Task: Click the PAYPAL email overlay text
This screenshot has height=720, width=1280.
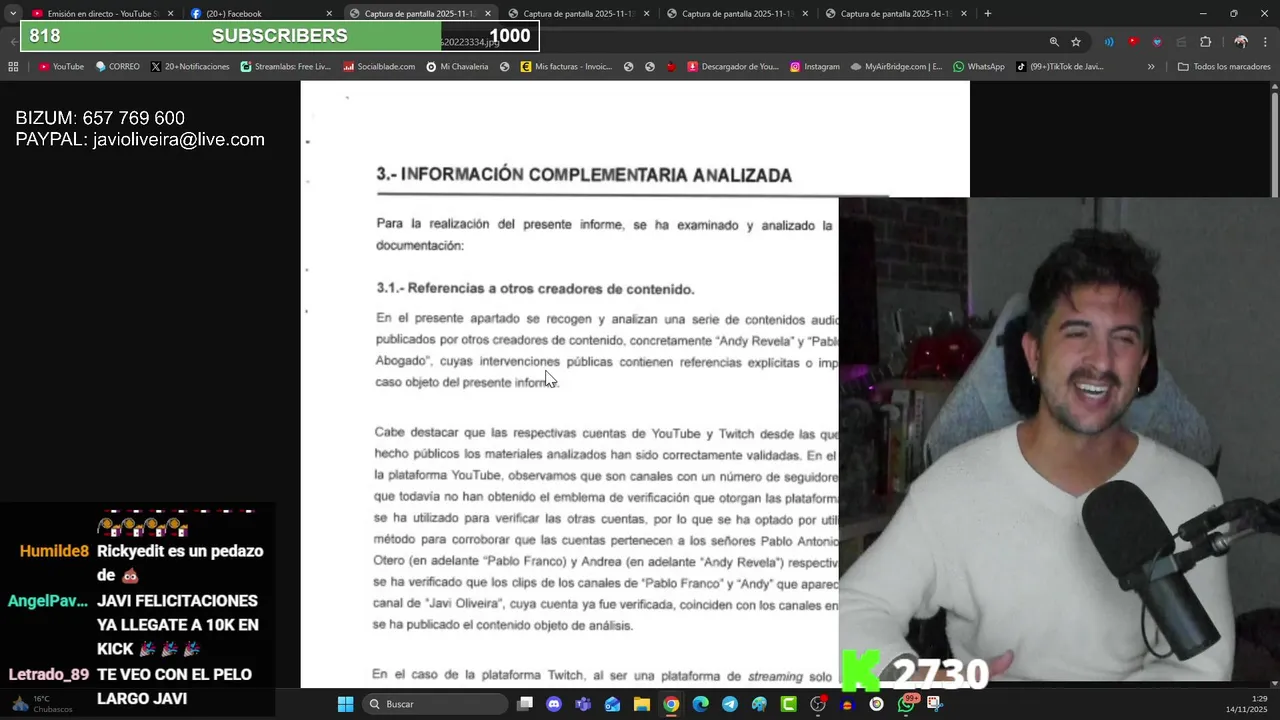Action: point(140,140)
